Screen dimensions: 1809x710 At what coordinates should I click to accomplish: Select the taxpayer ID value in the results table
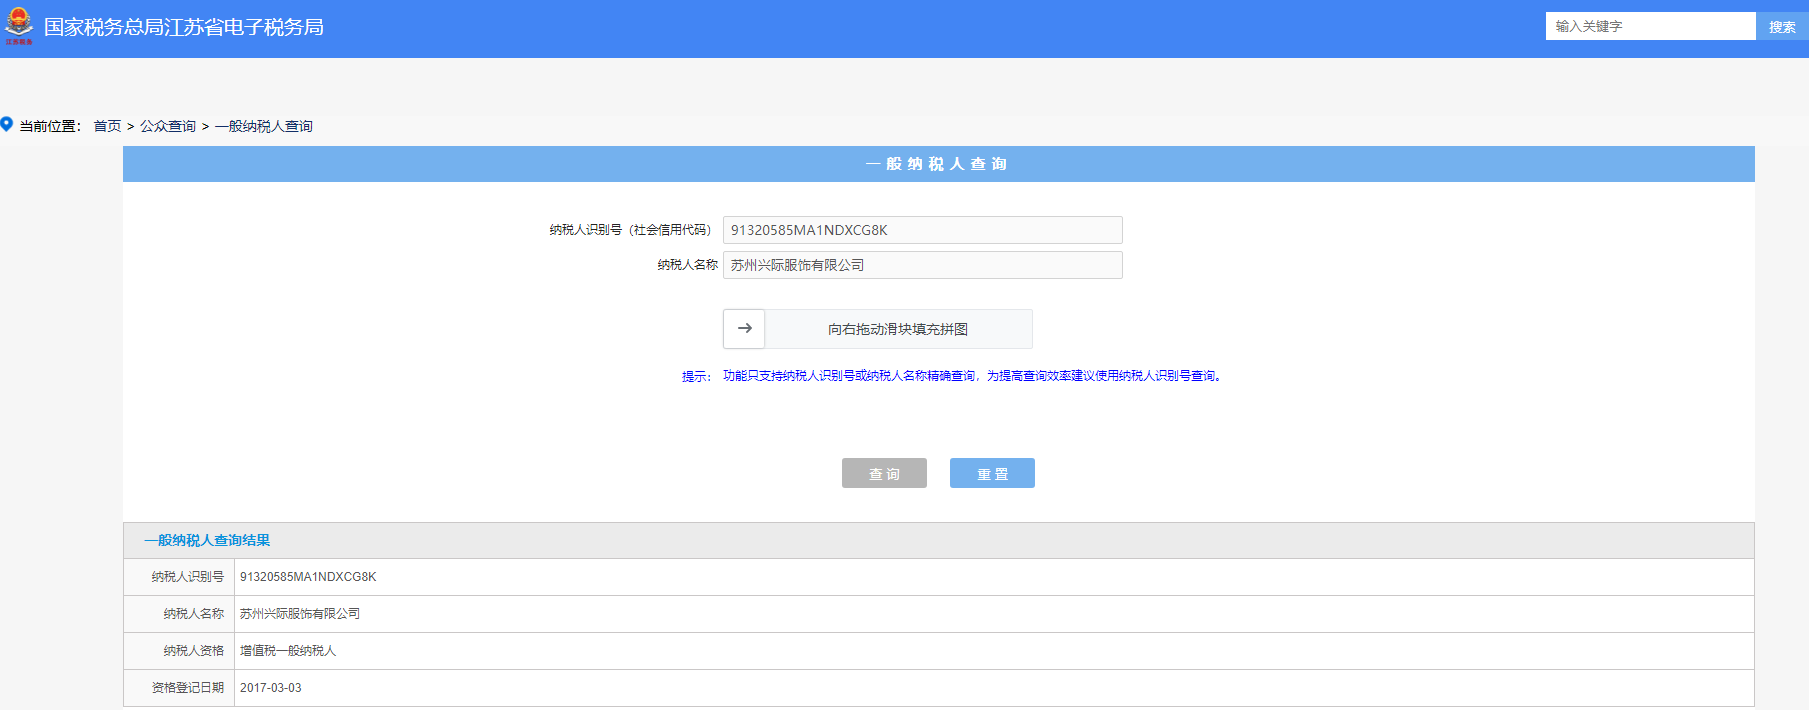pyautogui.click(x=308, y=577)
